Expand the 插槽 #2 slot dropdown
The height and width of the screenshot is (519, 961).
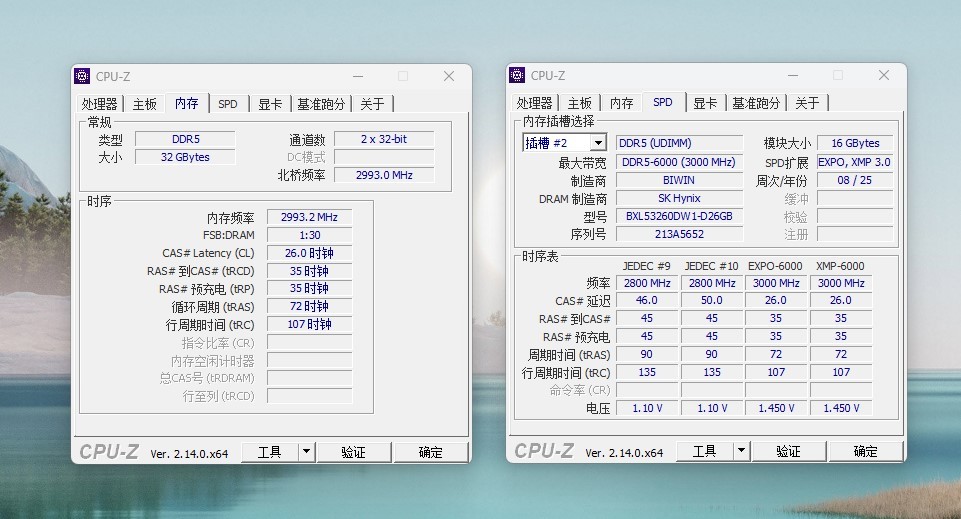coord(598,143)
